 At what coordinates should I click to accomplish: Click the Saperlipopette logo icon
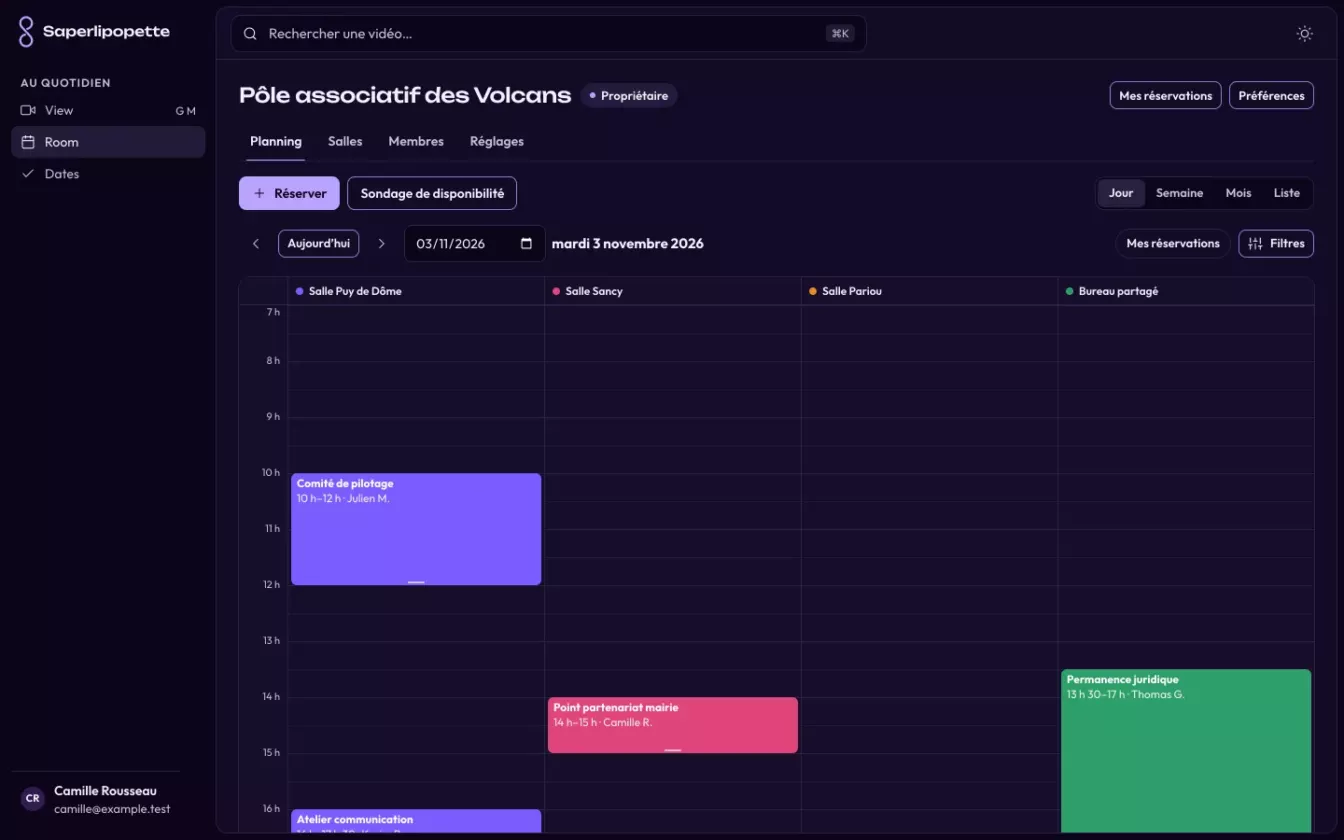click(26, 32)
